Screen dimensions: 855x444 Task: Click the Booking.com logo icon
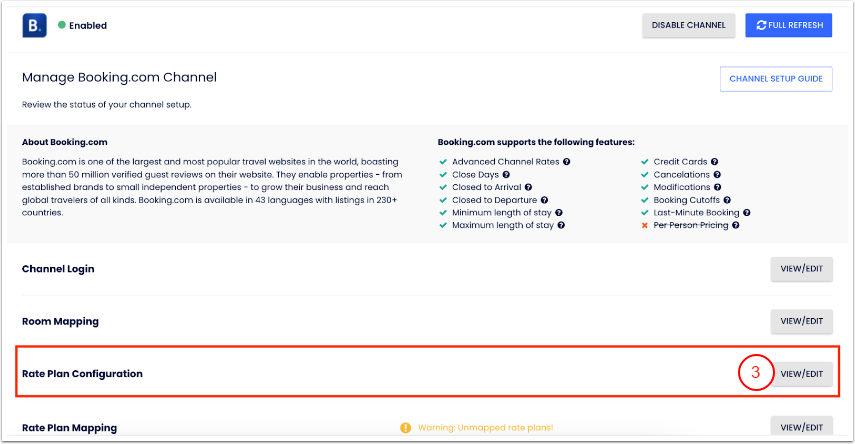point(35,25)
